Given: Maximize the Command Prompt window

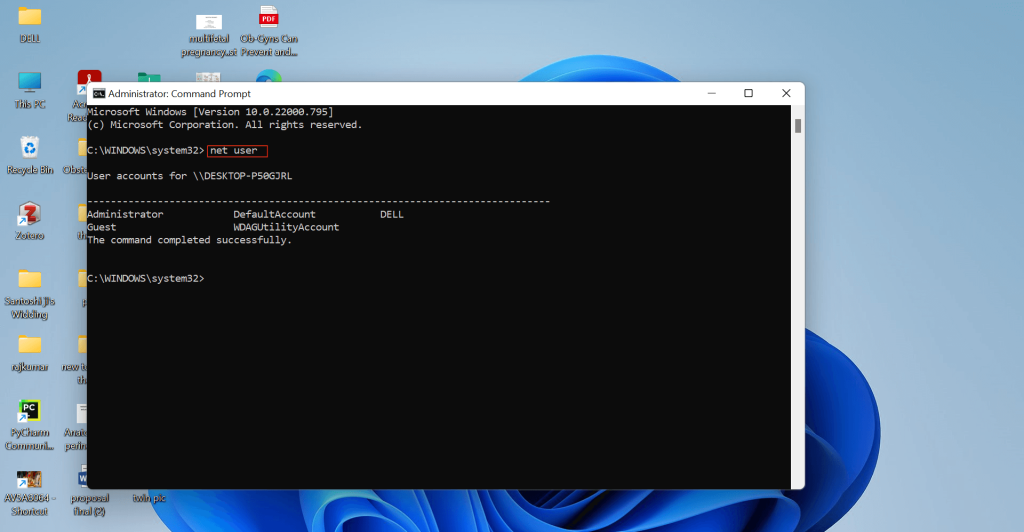Looking at the screenshot, I should point(748,93).
